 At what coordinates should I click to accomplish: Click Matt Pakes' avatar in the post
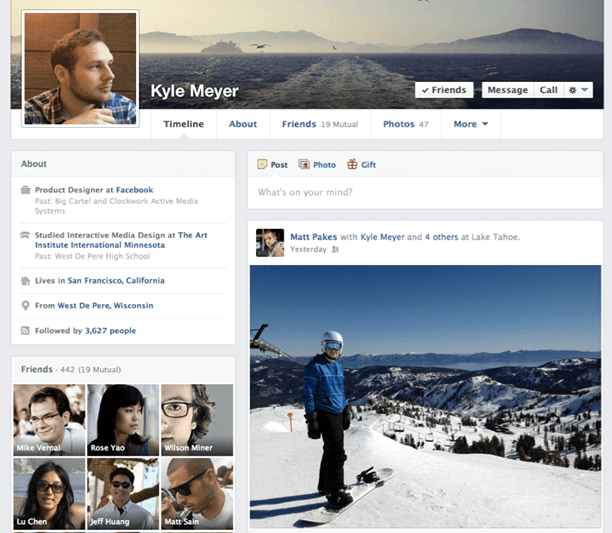[x=270, y=243]
